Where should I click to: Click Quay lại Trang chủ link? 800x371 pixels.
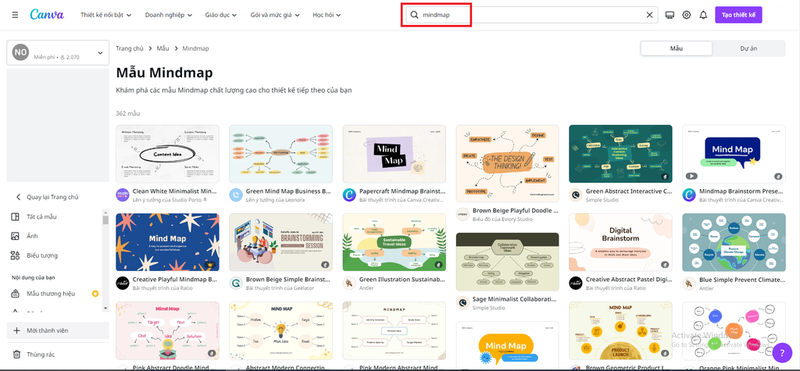pyautogui.click(x=53, y=197)
